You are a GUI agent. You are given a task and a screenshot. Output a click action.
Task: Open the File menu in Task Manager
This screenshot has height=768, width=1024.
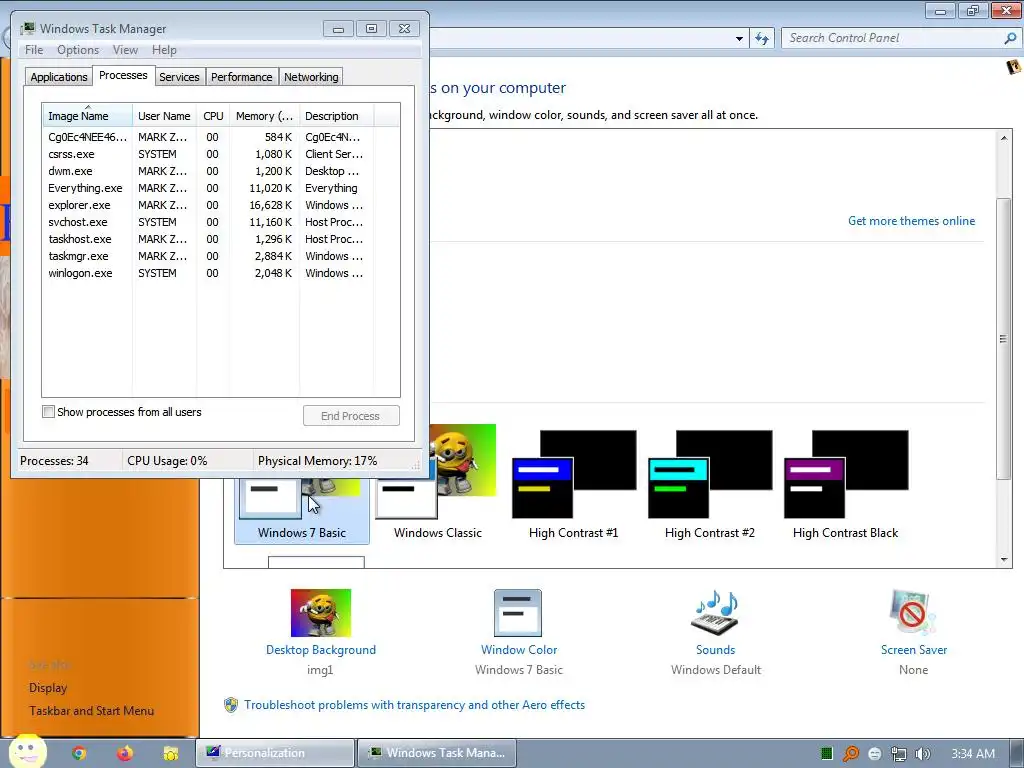coord(34,50)
